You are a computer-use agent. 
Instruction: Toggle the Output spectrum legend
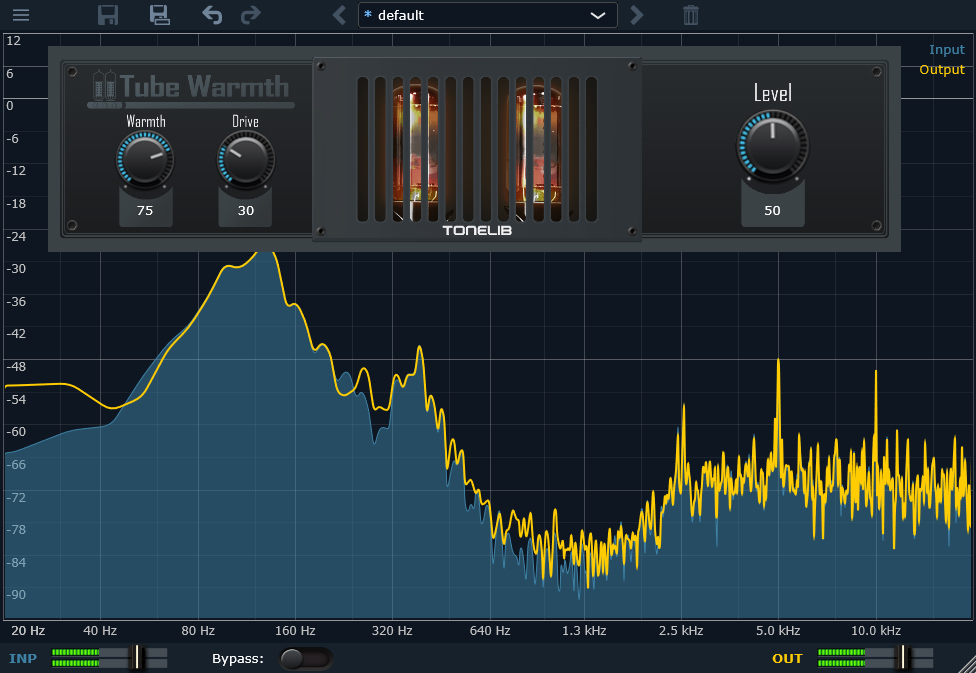click(942, 70)
